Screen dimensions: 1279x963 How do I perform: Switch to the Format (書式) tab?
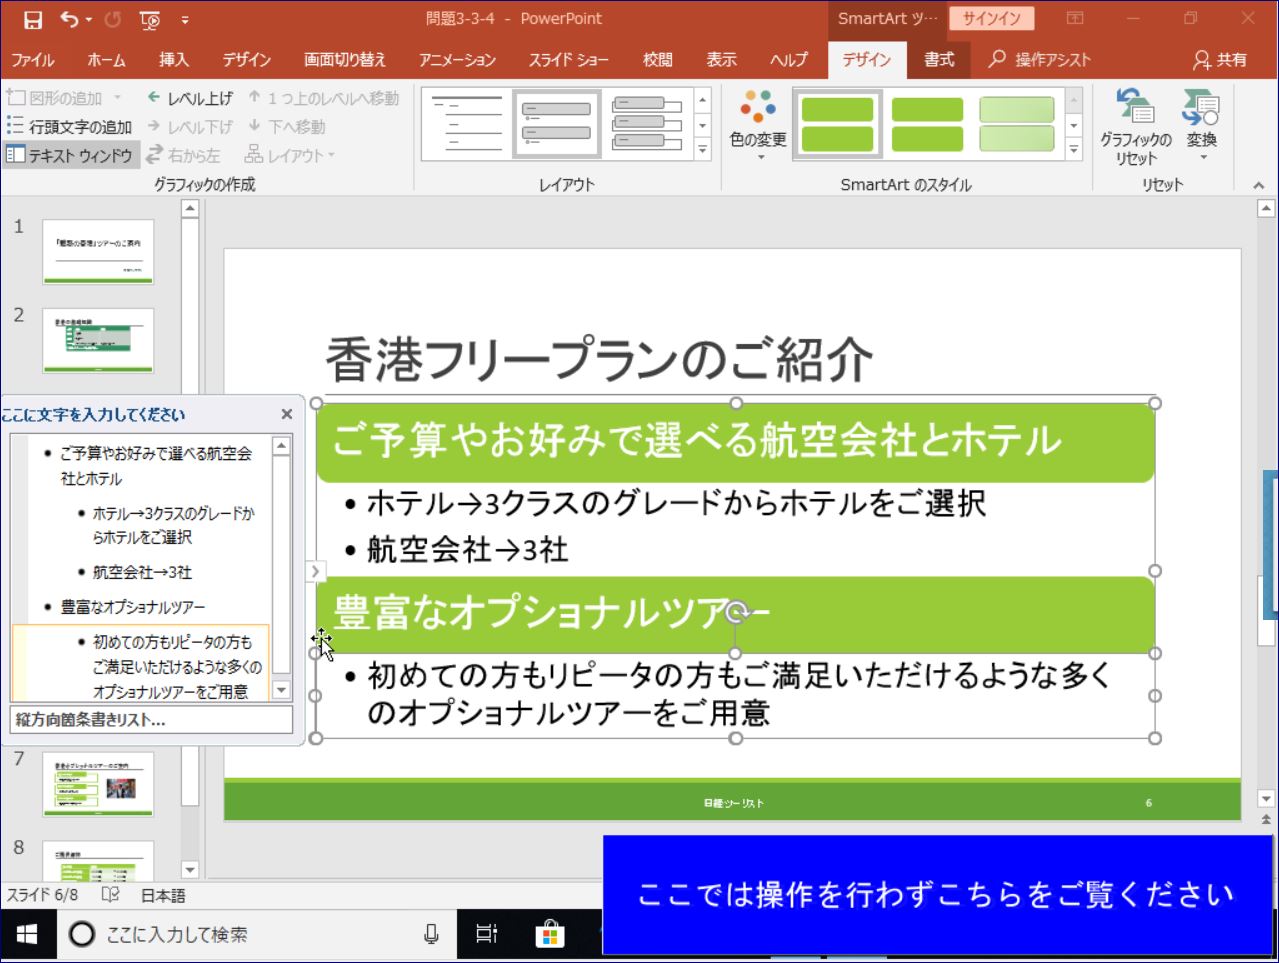tap(938, 60)
